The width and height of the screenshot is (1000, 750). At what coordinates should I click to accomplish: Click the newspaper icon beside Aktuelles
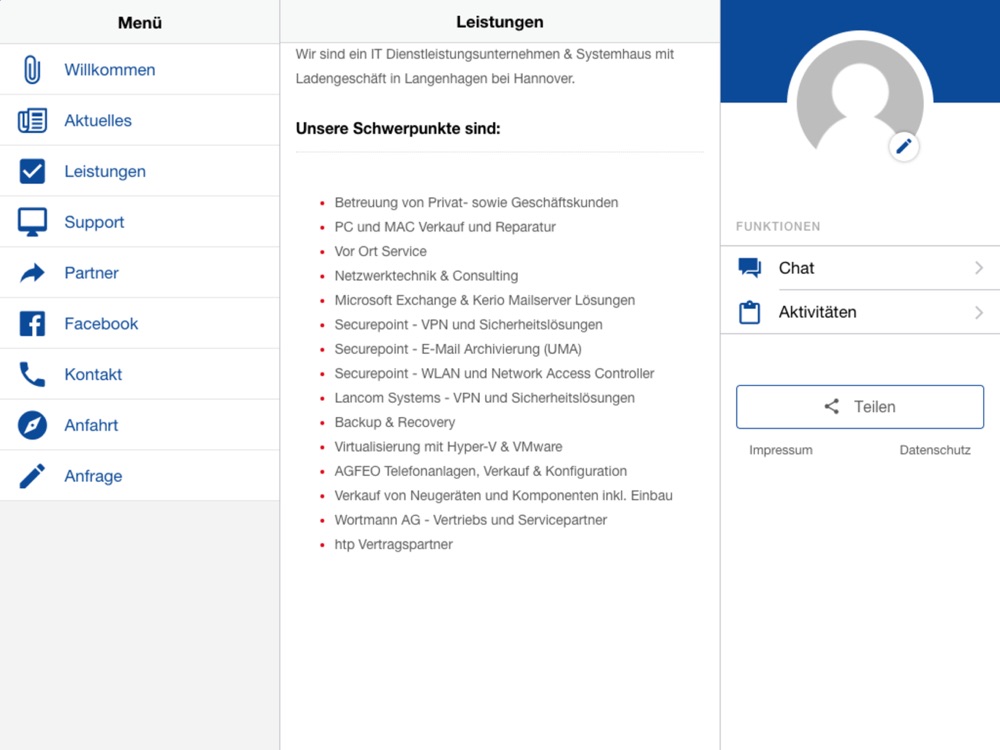[32, 121]
